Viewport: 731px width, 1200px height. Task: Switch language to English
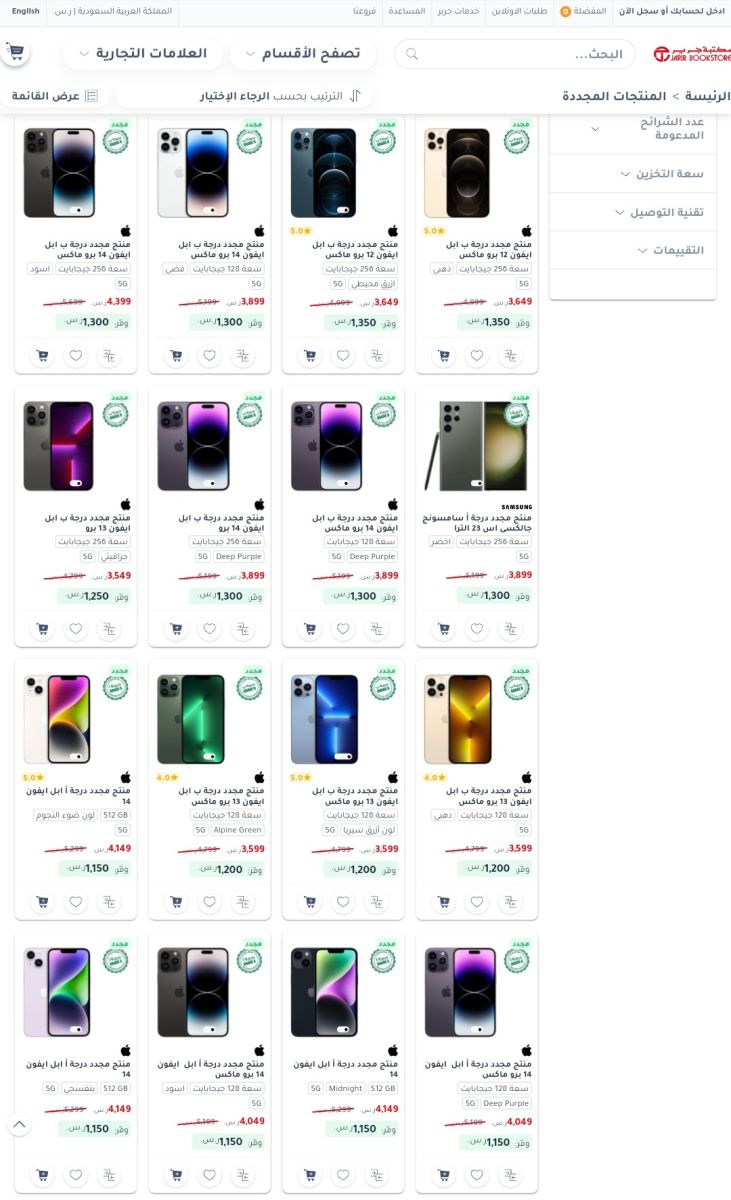tap(26, 11)
